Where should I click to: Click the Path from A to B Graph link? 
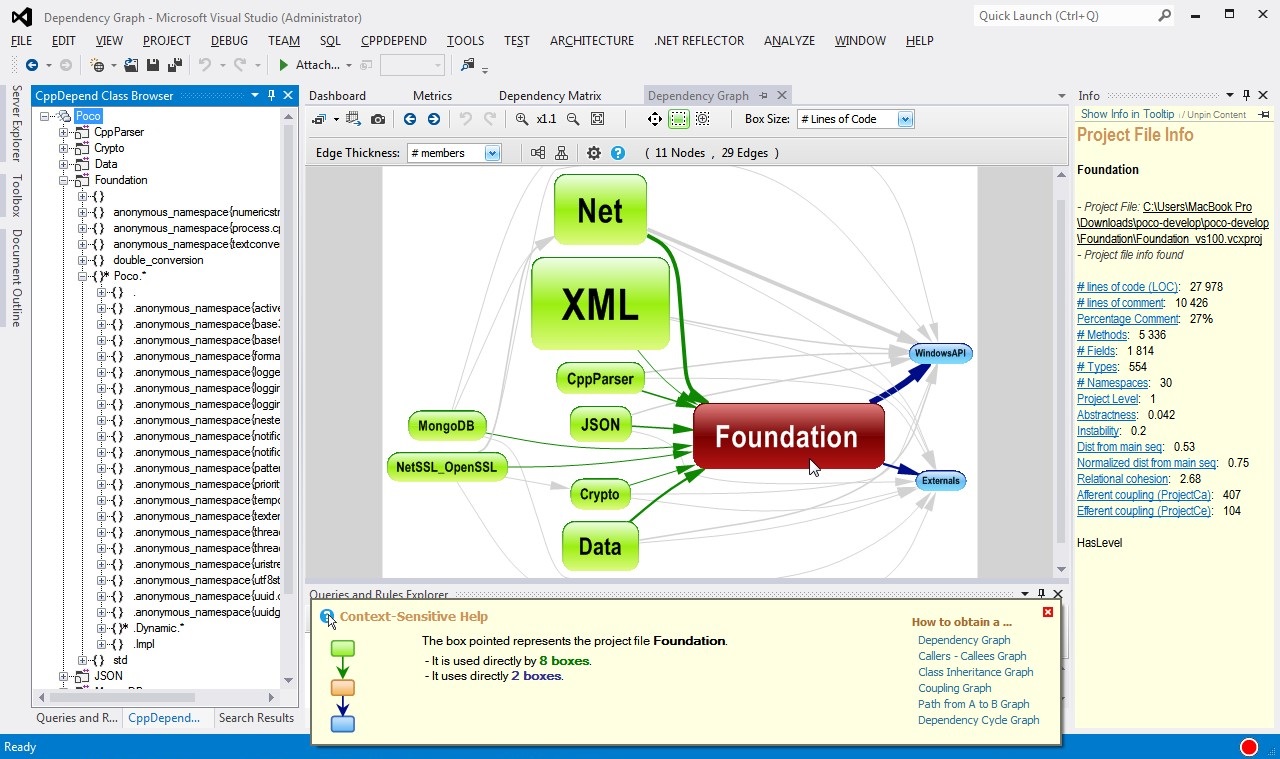973,704
